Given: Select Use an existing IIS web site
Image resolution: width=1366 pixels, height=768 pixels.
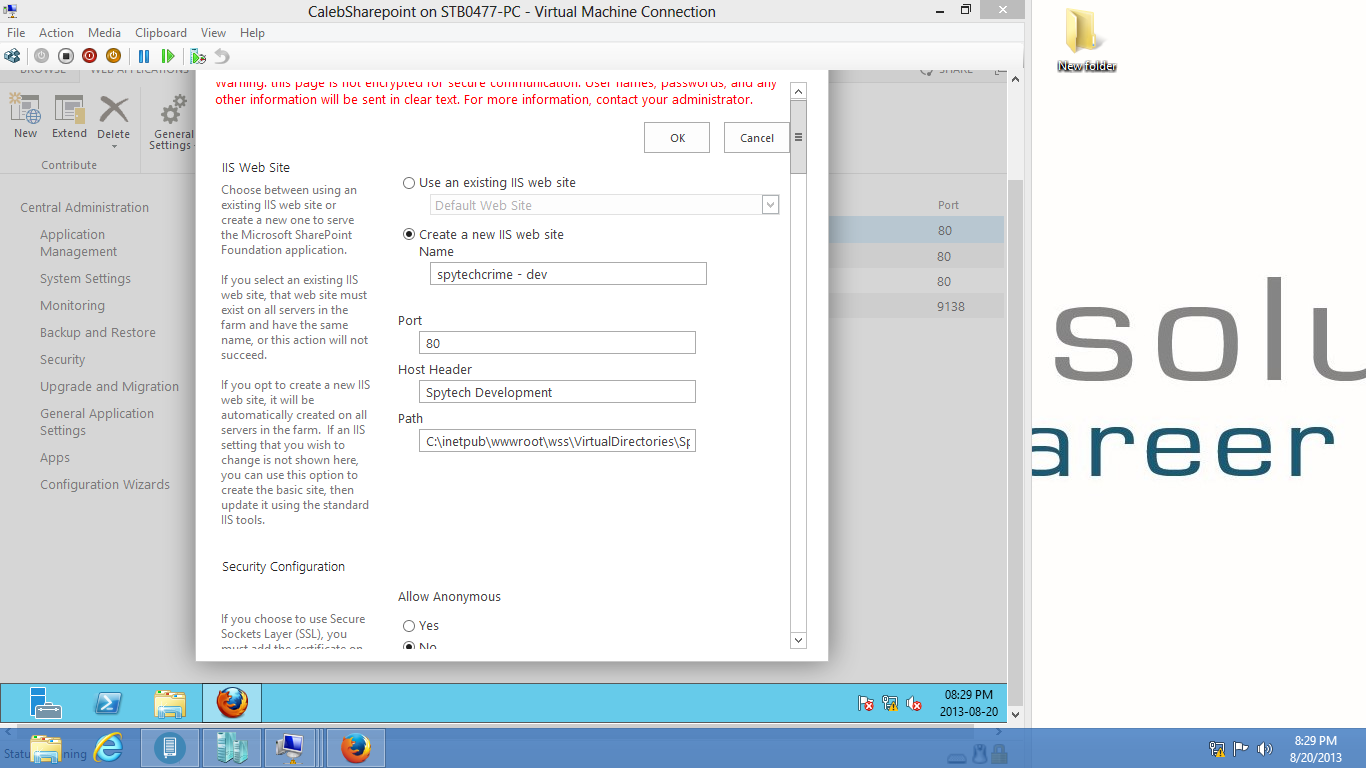Looking at the screenshot, I should (x=409, y=183).
